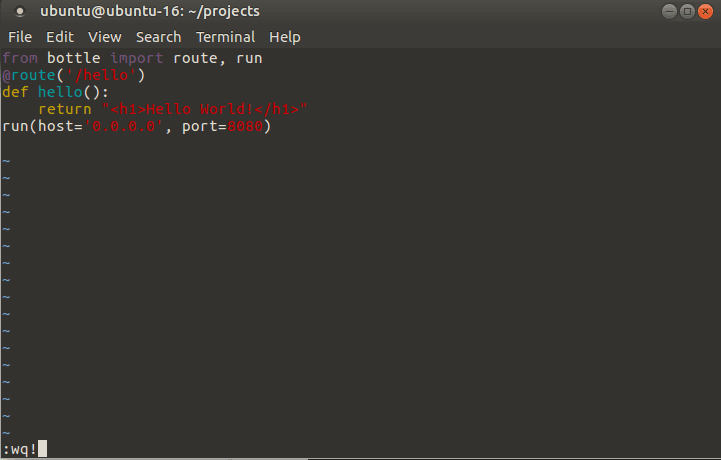The height and width of the screenshot is (460, 721).
Task: Open the Search menu
Action: pyautogui.click(x=158, y=37)
